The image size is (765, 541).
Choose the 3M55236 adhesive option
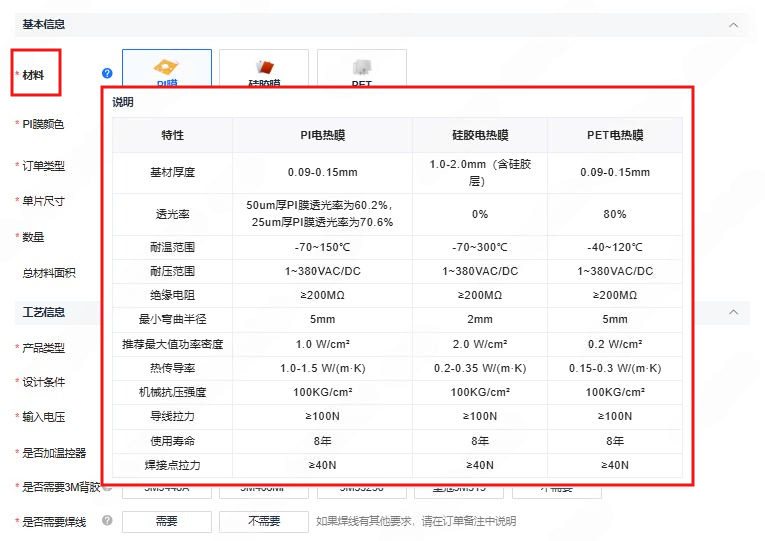pos(361,491)
